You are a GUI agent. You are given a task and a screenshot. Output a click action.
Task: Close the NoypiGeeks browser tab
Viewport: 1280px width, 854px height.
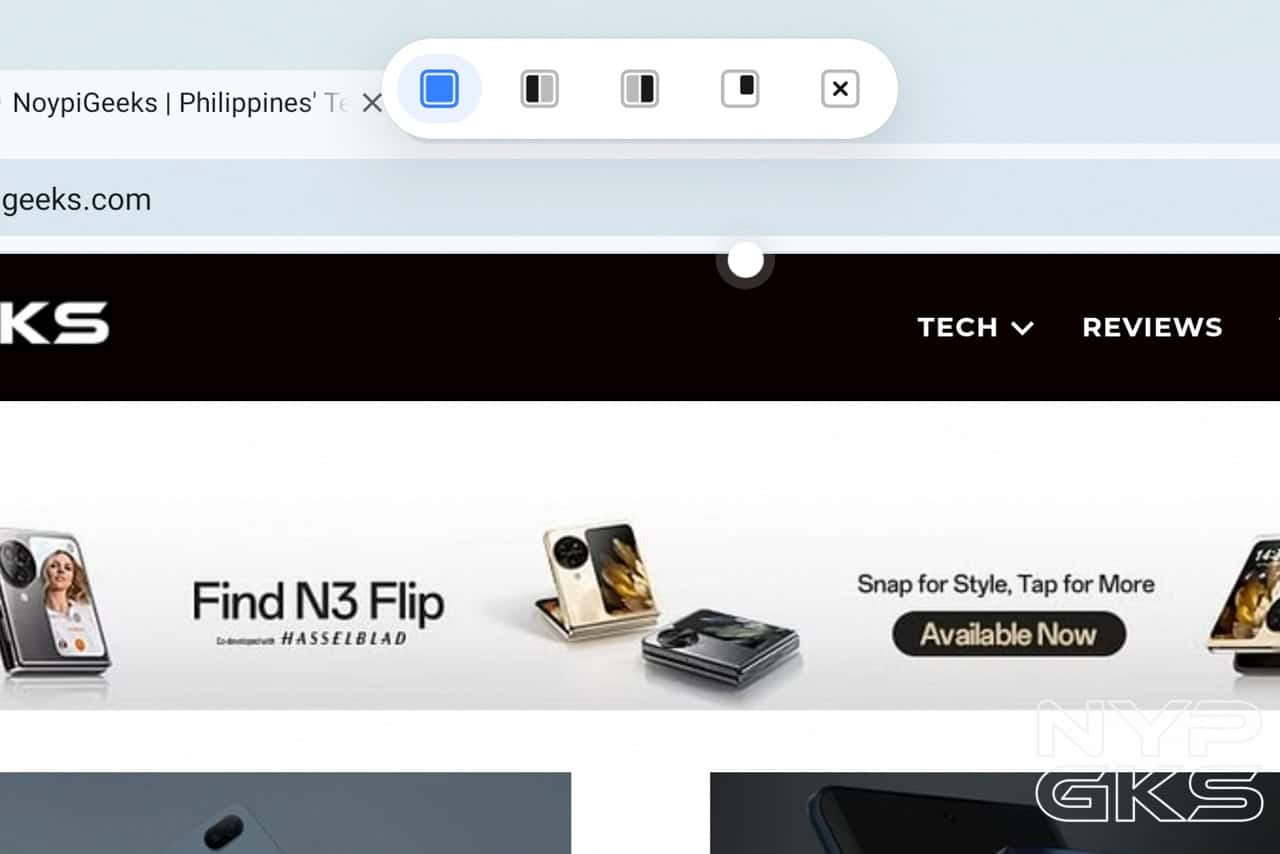372,103
